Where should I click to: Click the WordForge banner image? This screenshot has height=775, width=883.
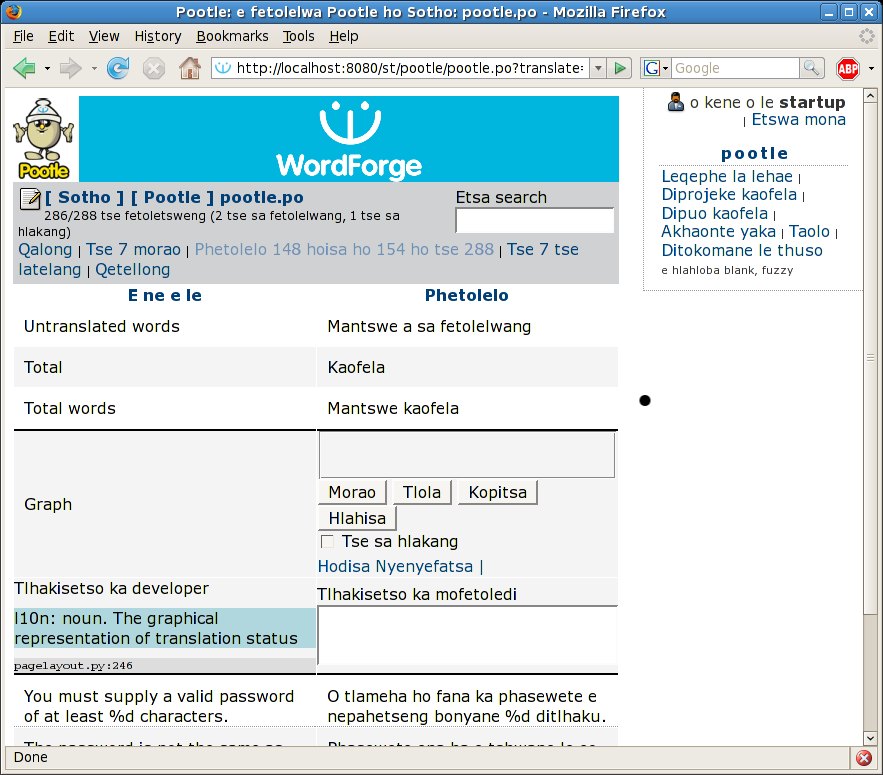[349, 139]
